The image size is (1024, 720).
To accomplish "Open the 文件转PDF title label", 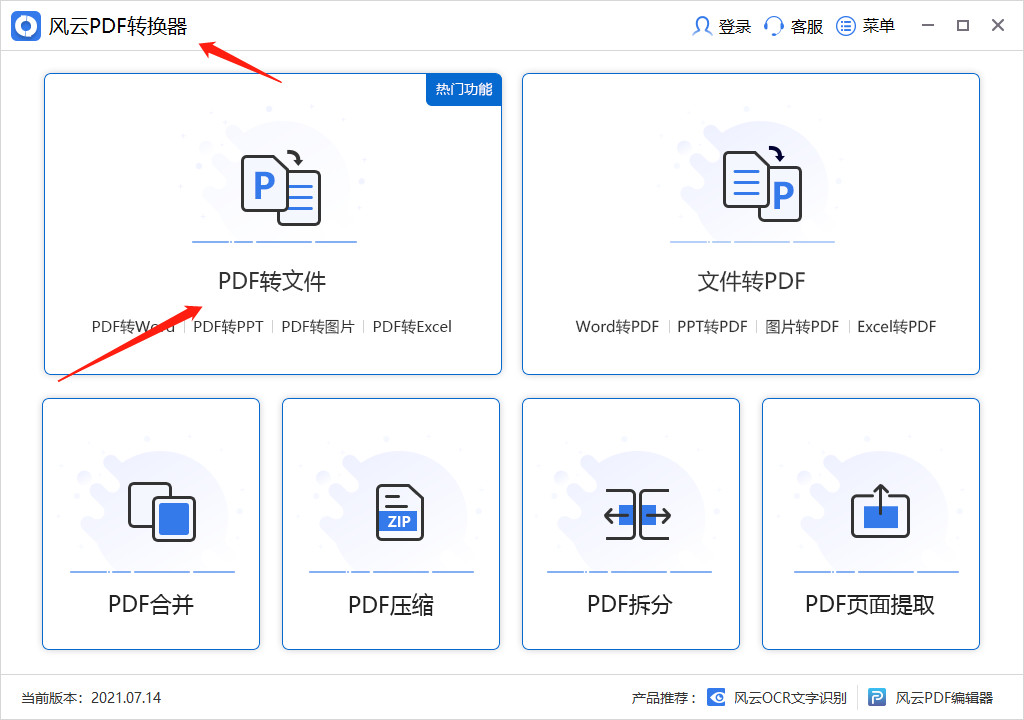I will (x=751, y=282).
